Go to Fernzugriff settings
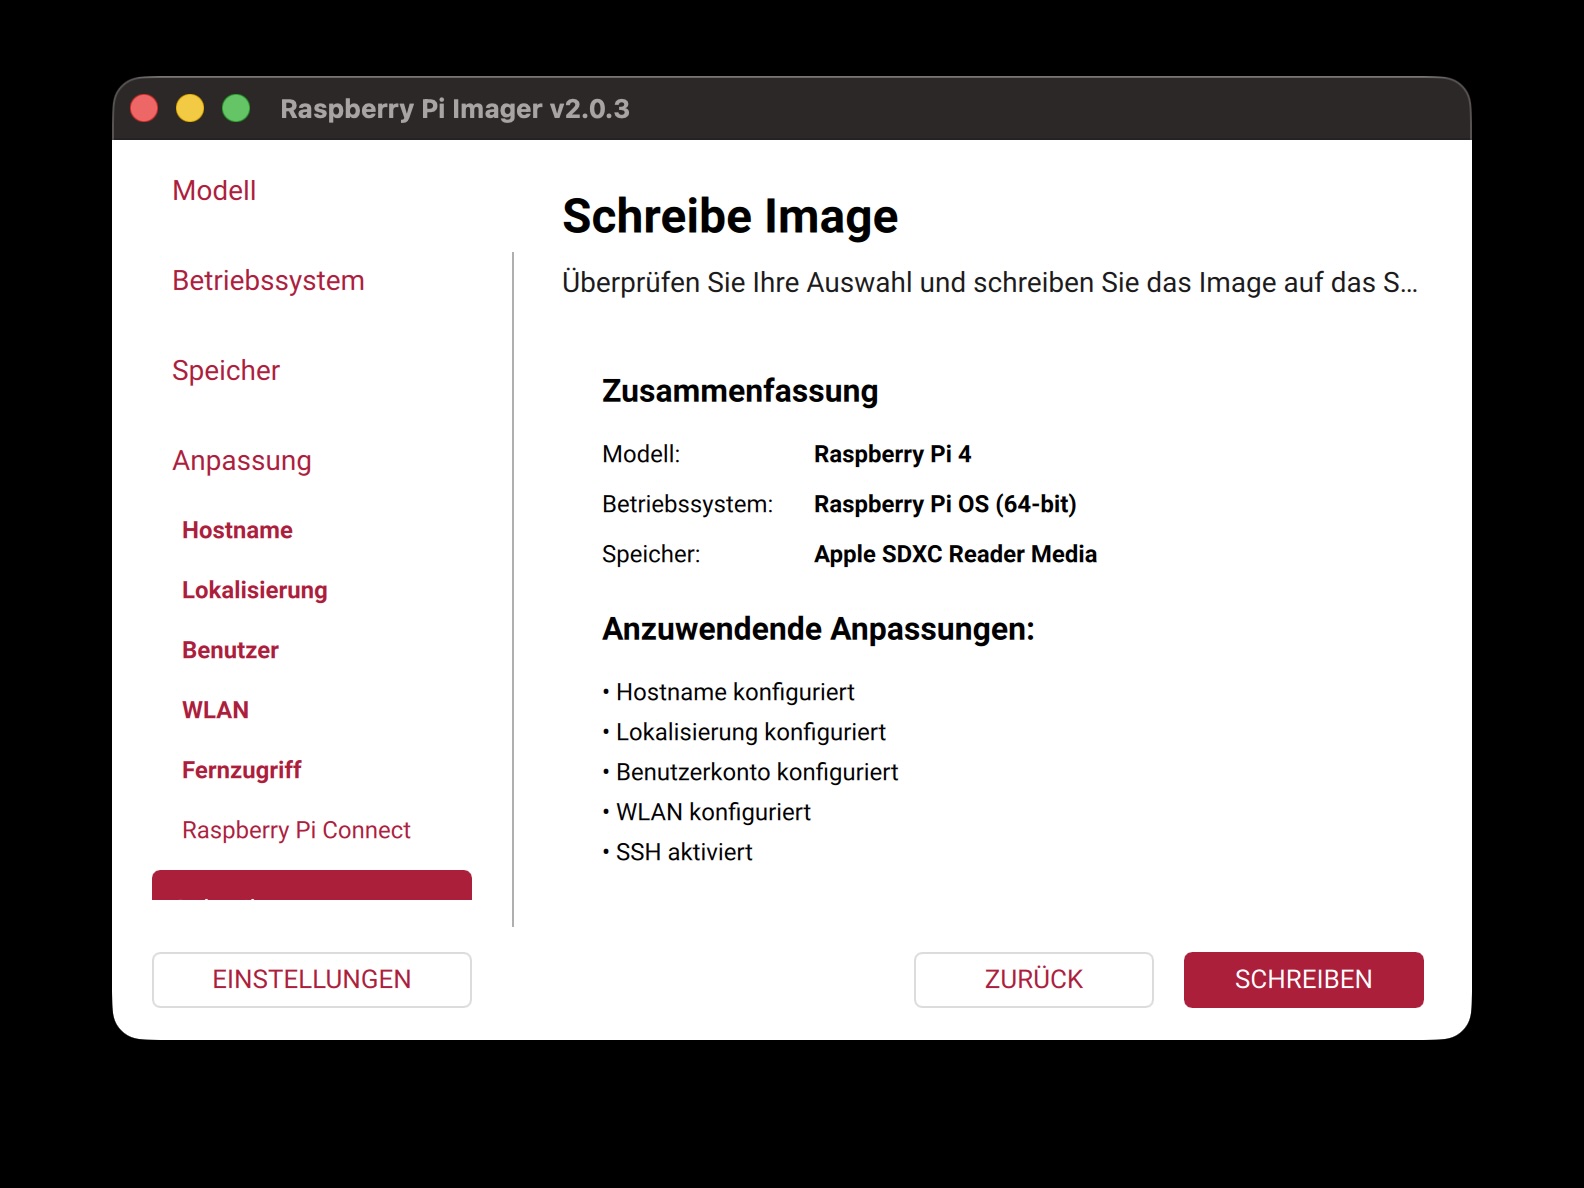This screenshot has width=1584, height=1188. tap(241, 770)
